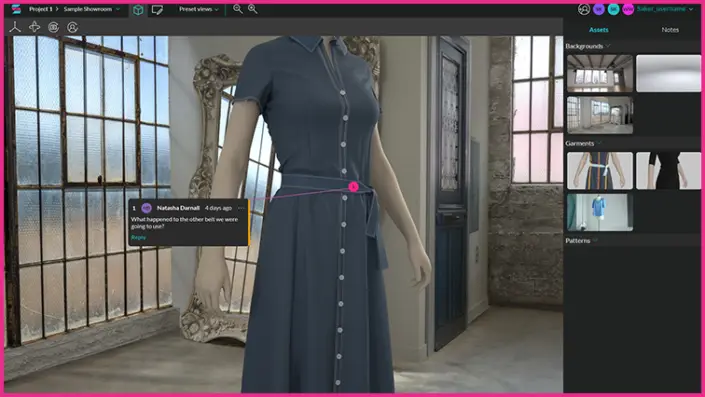Click the zoom in magnifier
This screenshot has height=397, width=705.
point(253,9)
